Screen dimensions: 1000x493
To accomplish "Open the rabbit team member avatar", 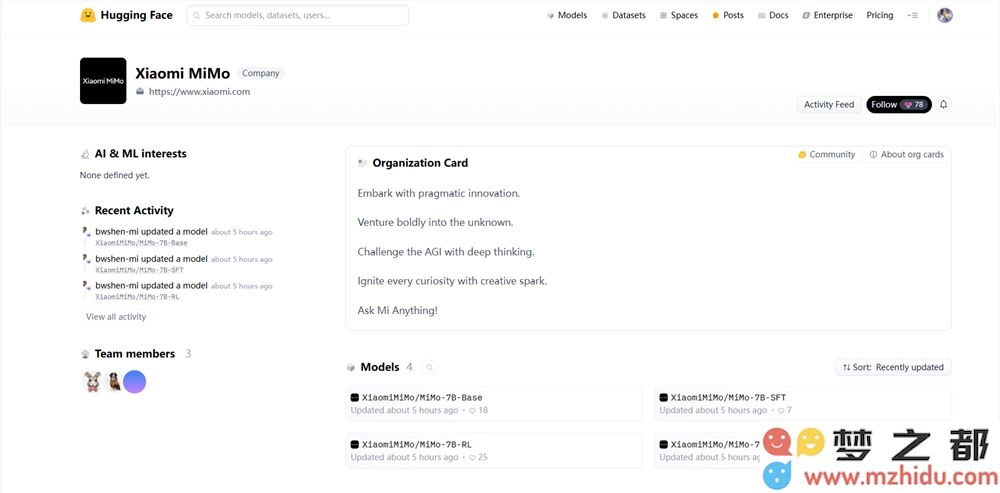I will pos(92,382).
